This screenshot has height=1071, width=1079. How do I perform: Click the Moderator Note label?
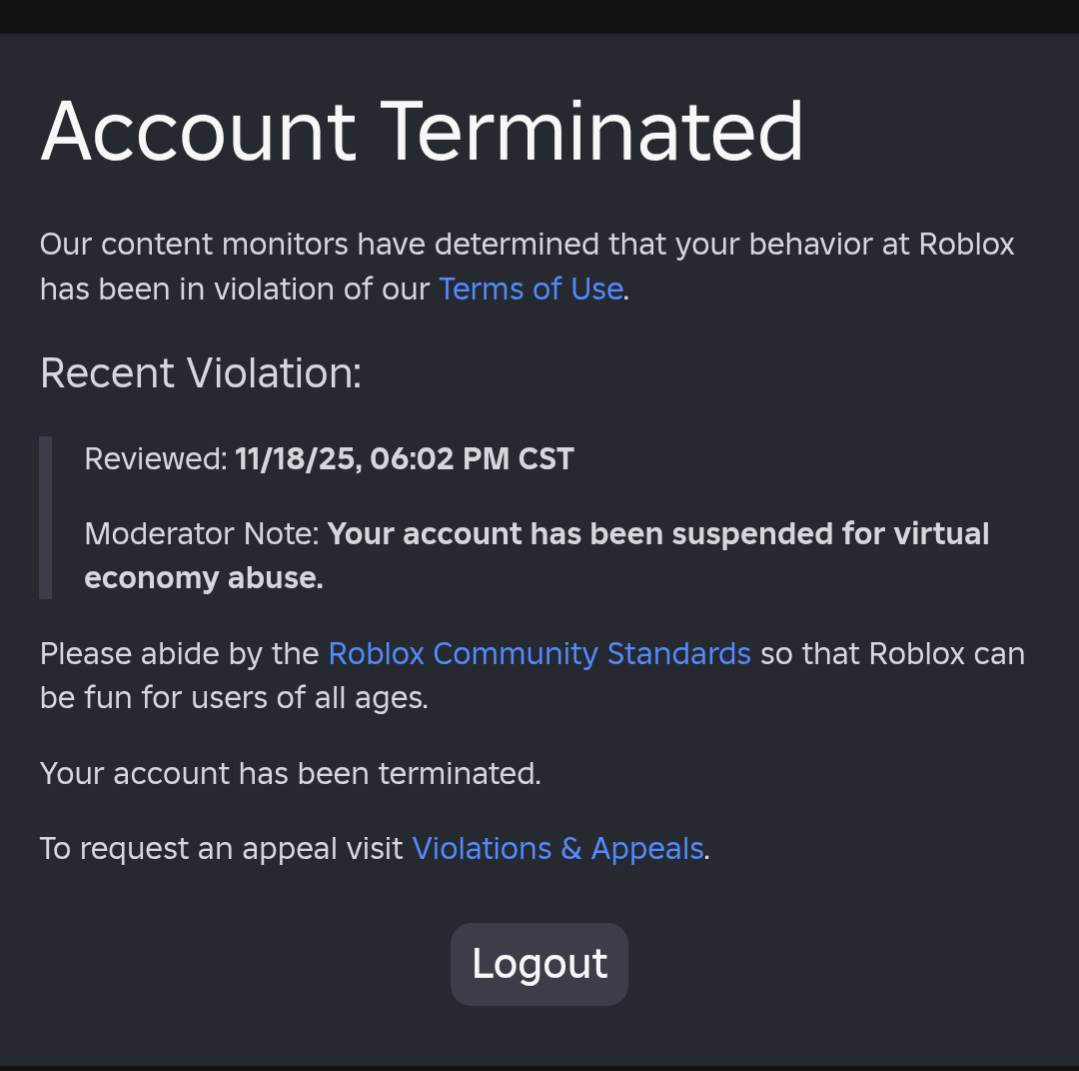[x=202, y=534]
